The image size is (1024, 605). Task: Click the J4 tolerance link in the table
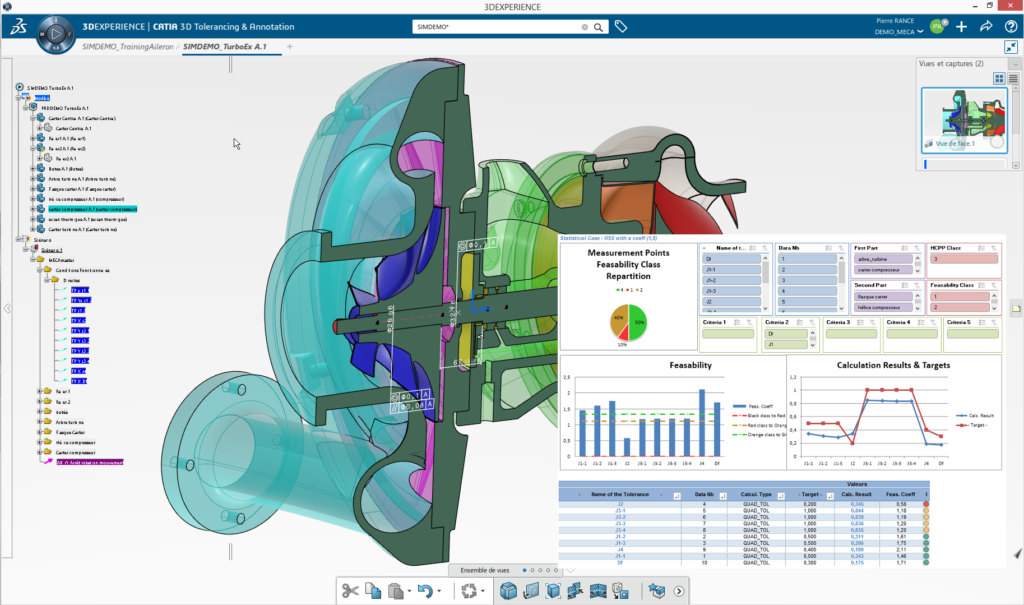pyautogui.click(x=620, y=549)
